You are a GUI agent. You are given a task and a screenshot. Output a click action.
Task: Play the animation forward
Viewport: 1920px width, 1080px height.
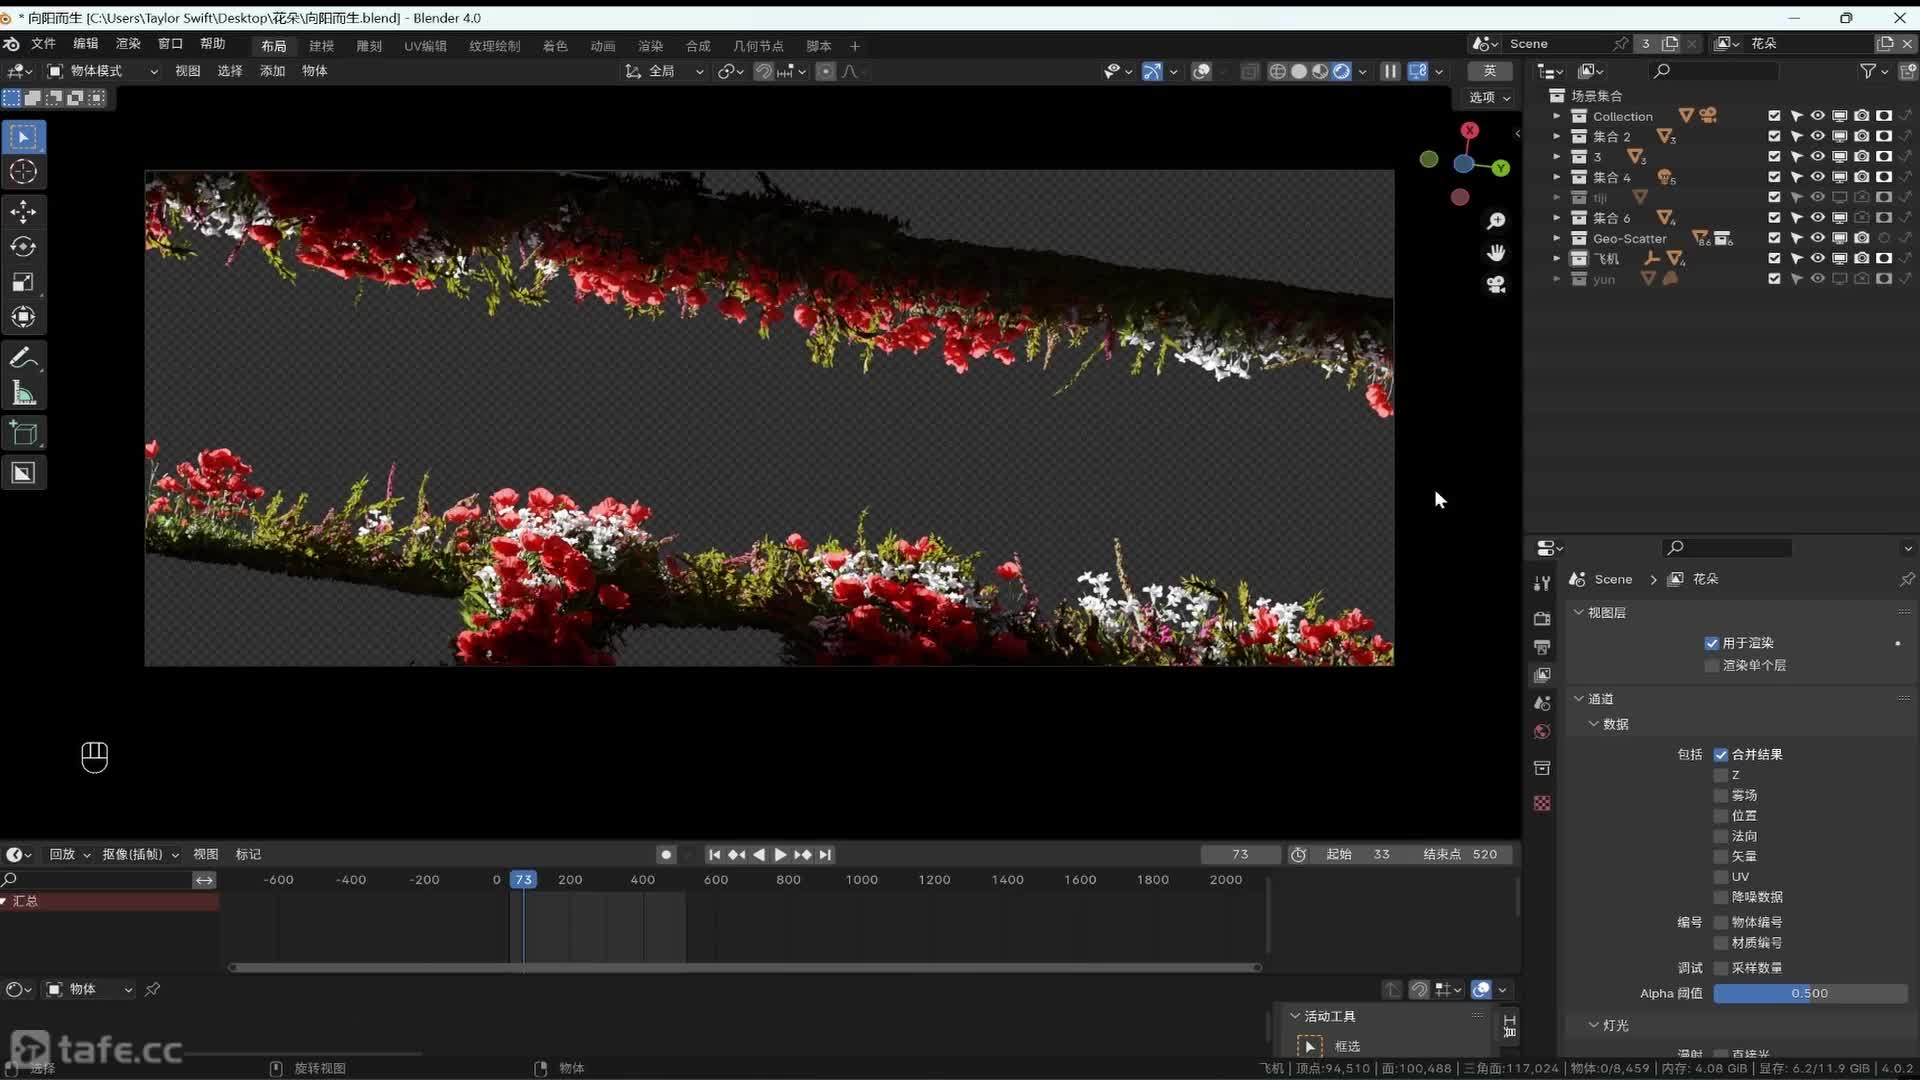(780, 855)
